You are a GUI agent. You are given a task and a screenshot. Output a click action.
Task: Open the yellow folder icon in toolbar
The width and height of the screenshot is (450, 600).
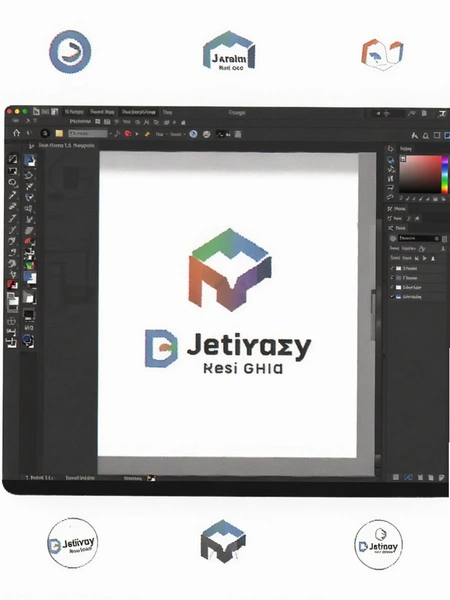coord(59,133)
